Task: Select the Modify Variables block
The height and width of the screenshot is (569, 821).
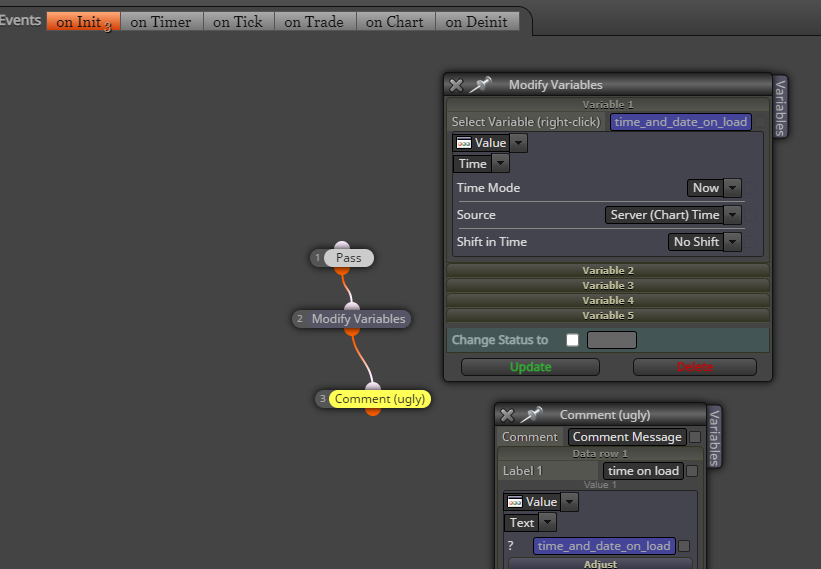Action: [358, 319]
